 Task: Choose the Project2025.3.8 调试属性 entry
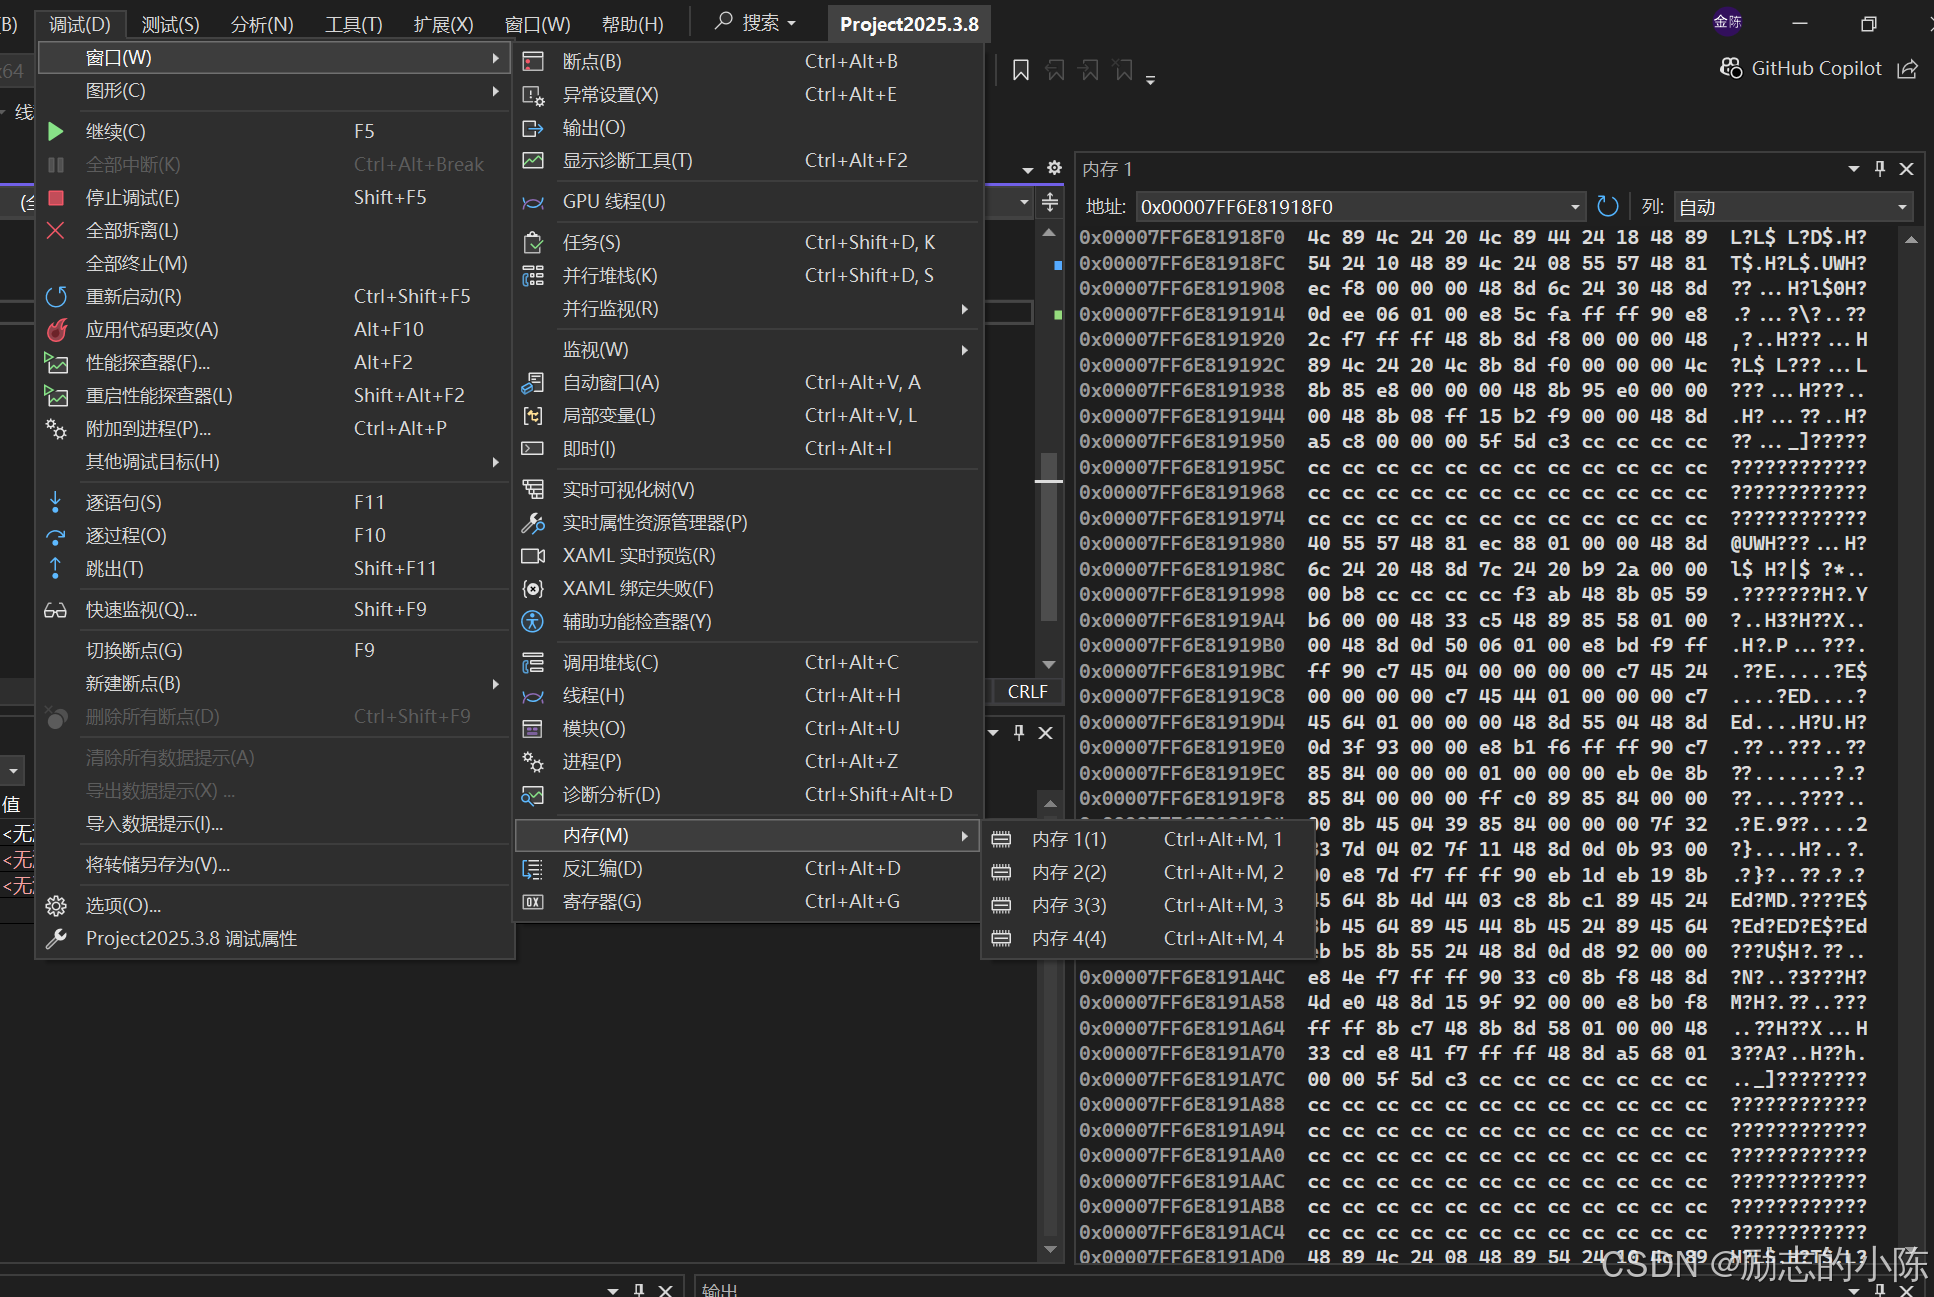click(x=191, y=938)
